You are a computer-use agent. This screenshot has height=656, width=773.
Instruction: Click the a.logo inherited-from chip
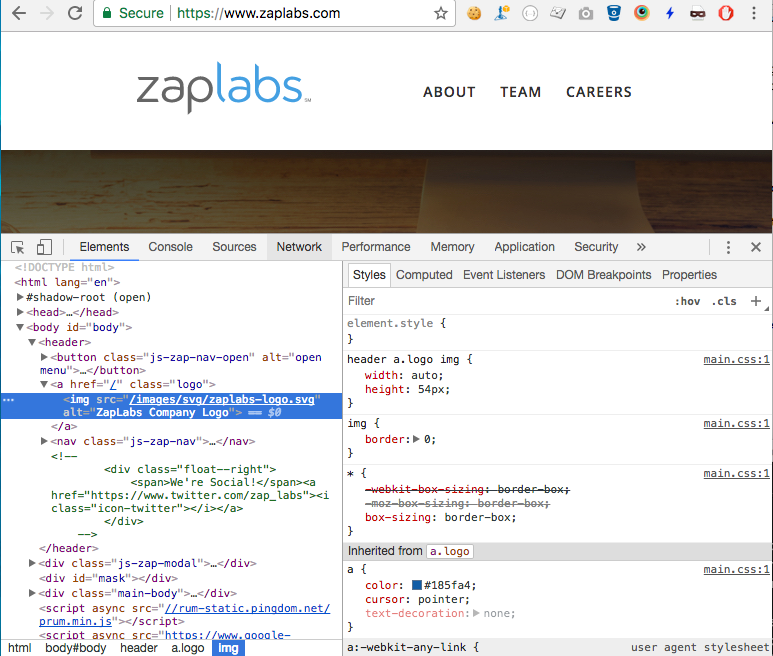[x=449, y=551]
